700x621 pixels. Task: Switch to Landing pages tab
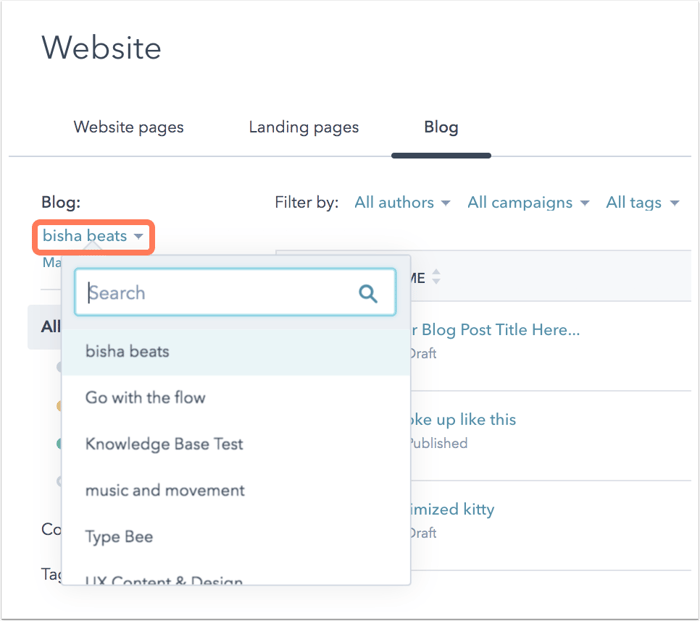point(304,127)
